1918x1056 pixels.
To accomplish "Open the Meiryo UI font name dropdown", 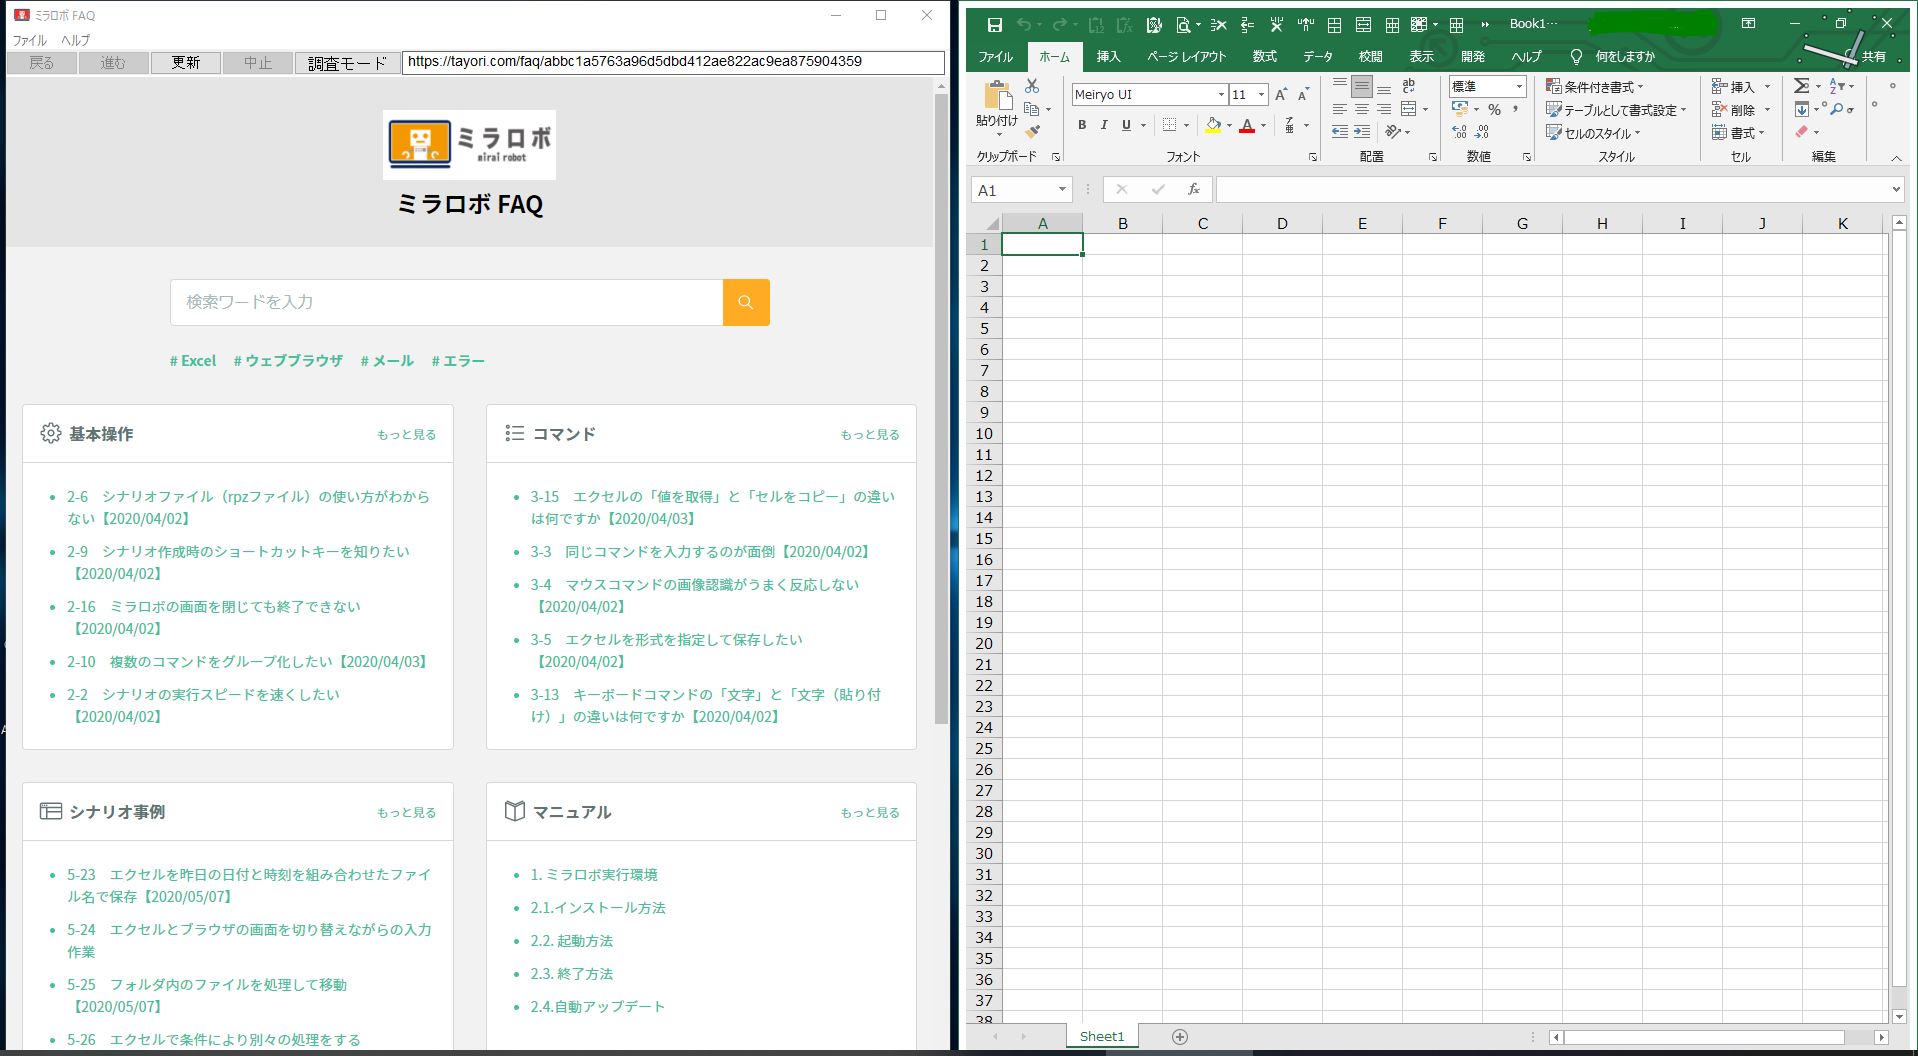I will coord(1221,94).
